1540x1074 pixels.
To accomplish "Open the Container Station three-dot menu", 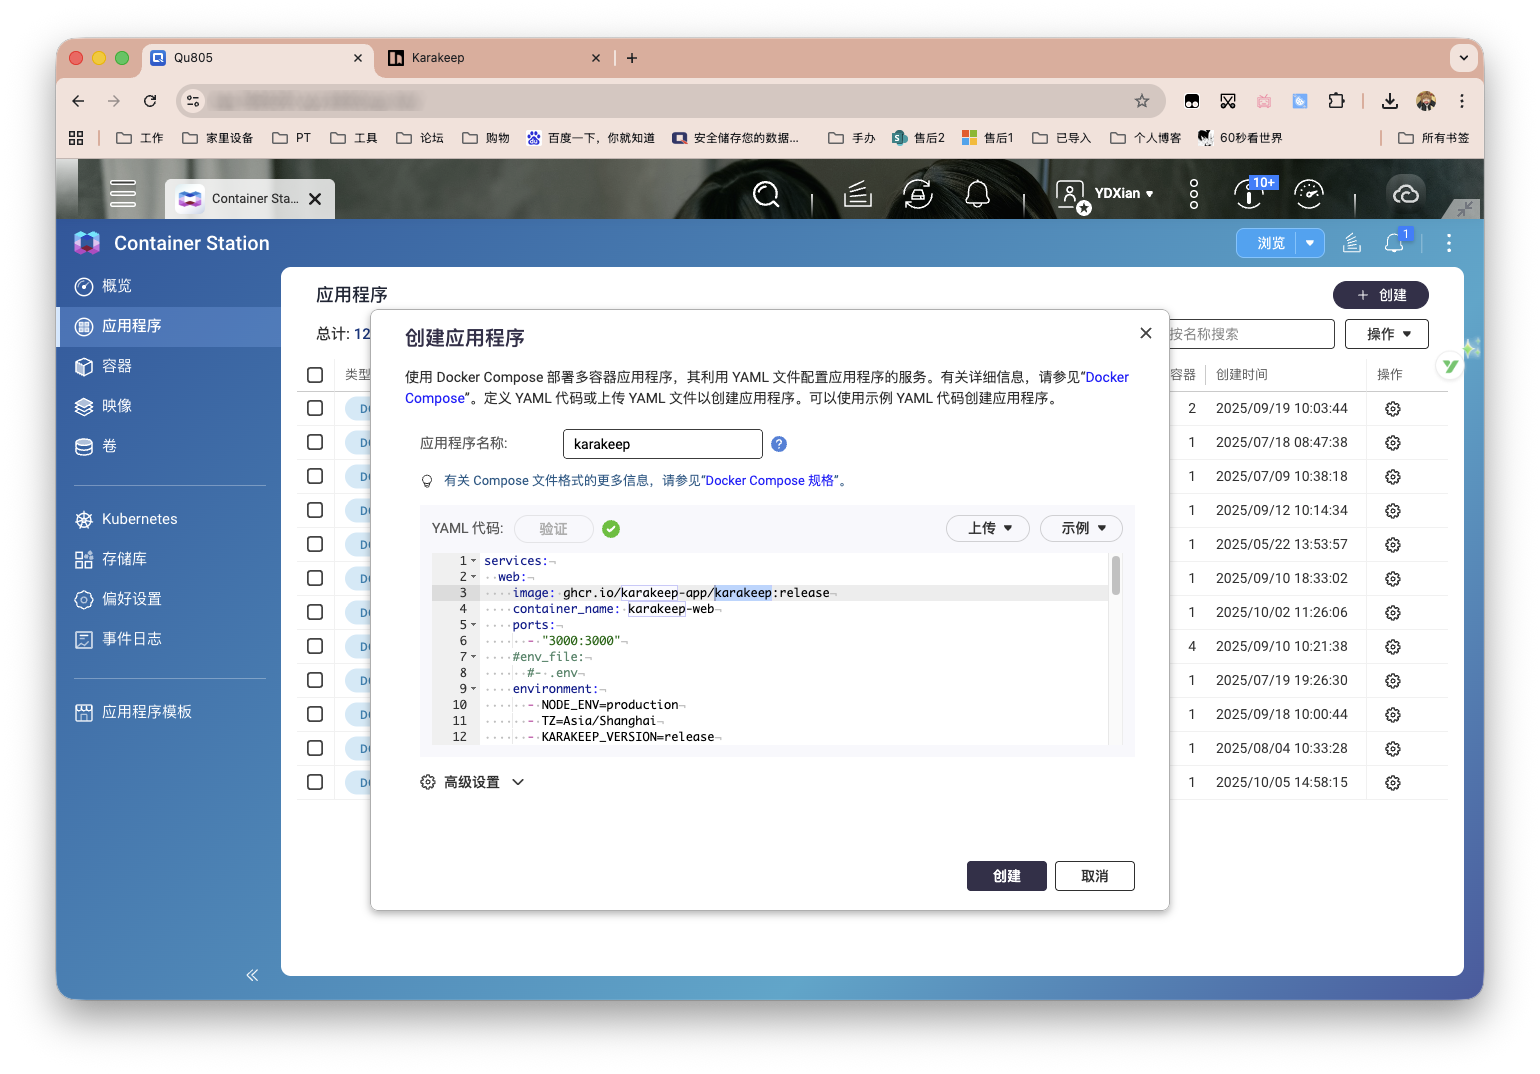I will click(1448, 243).
